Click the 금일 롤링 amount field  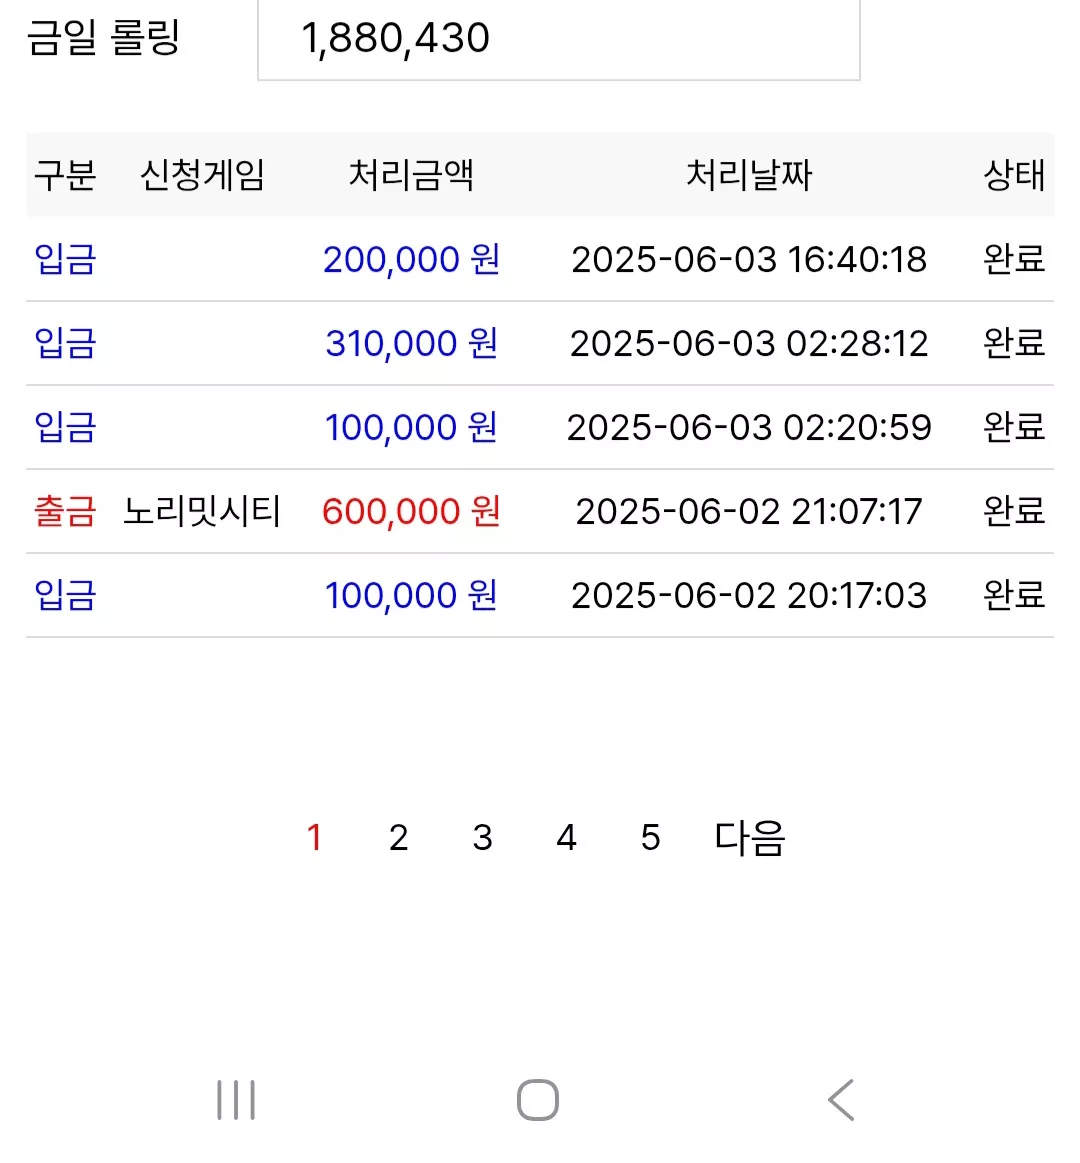pos(559,39)
